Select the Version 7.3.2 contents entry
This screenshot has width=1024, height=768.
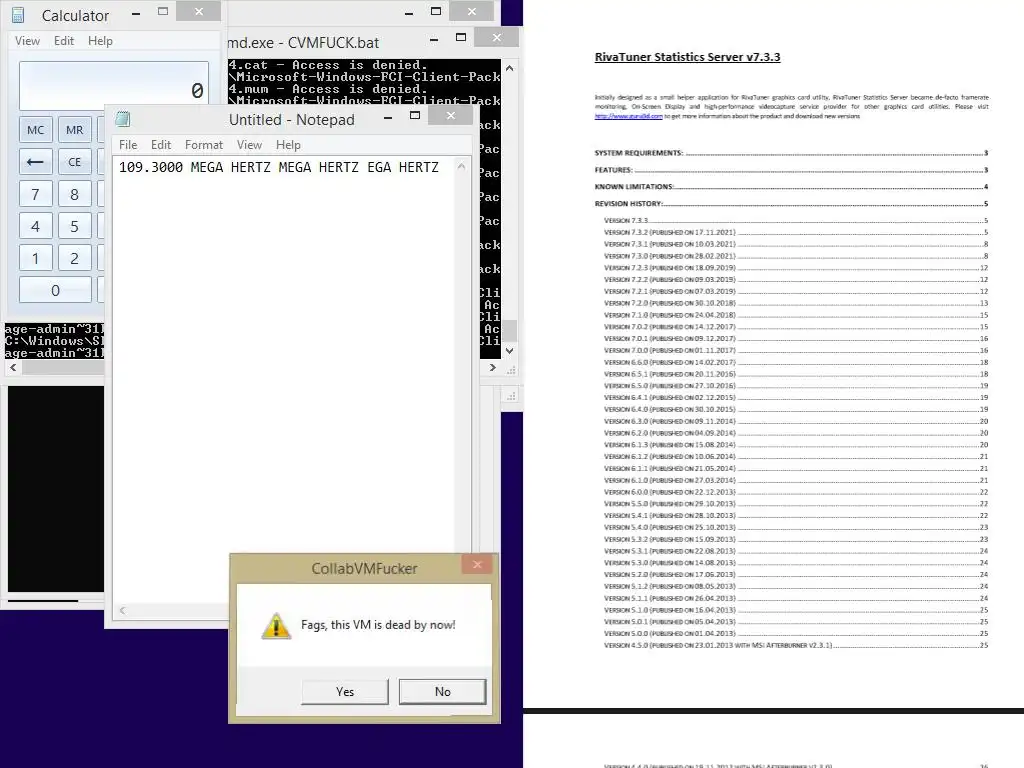(795, 232)
